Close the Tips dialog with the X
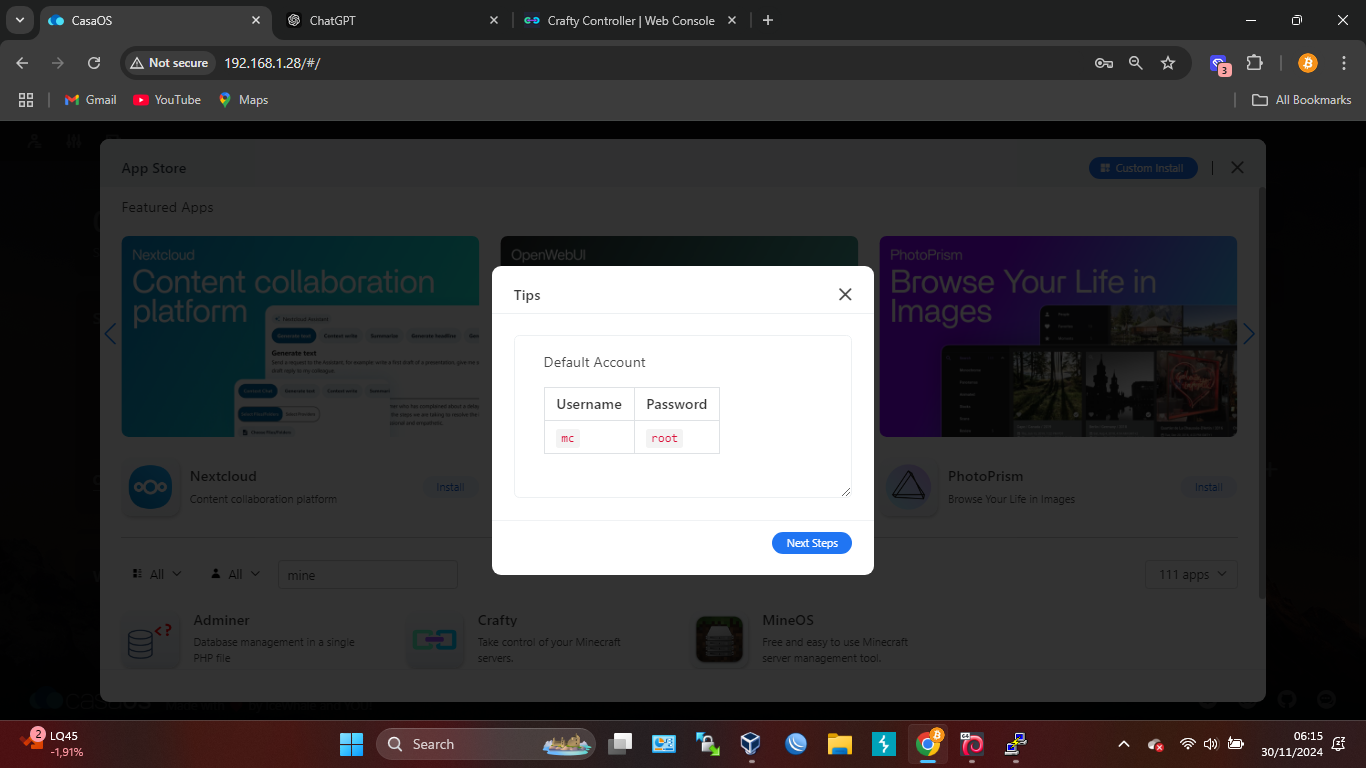1366x768 pixels. point(845,294)
